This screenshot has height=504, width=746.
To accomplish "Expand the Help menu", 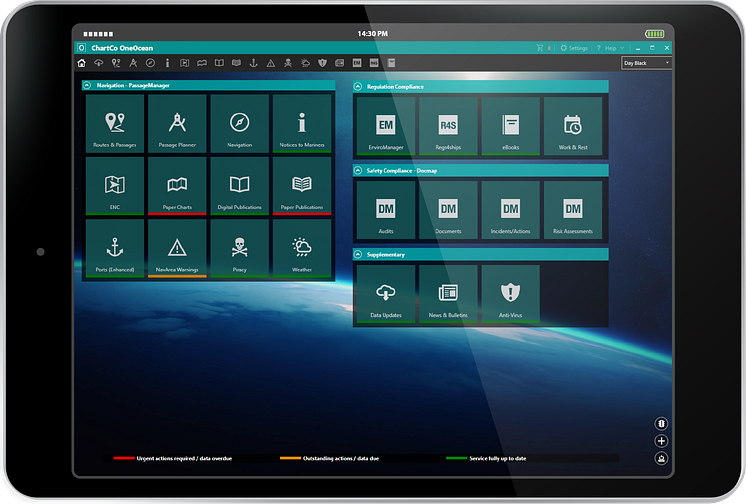I will pyautogui.click(x=611, y=48).
